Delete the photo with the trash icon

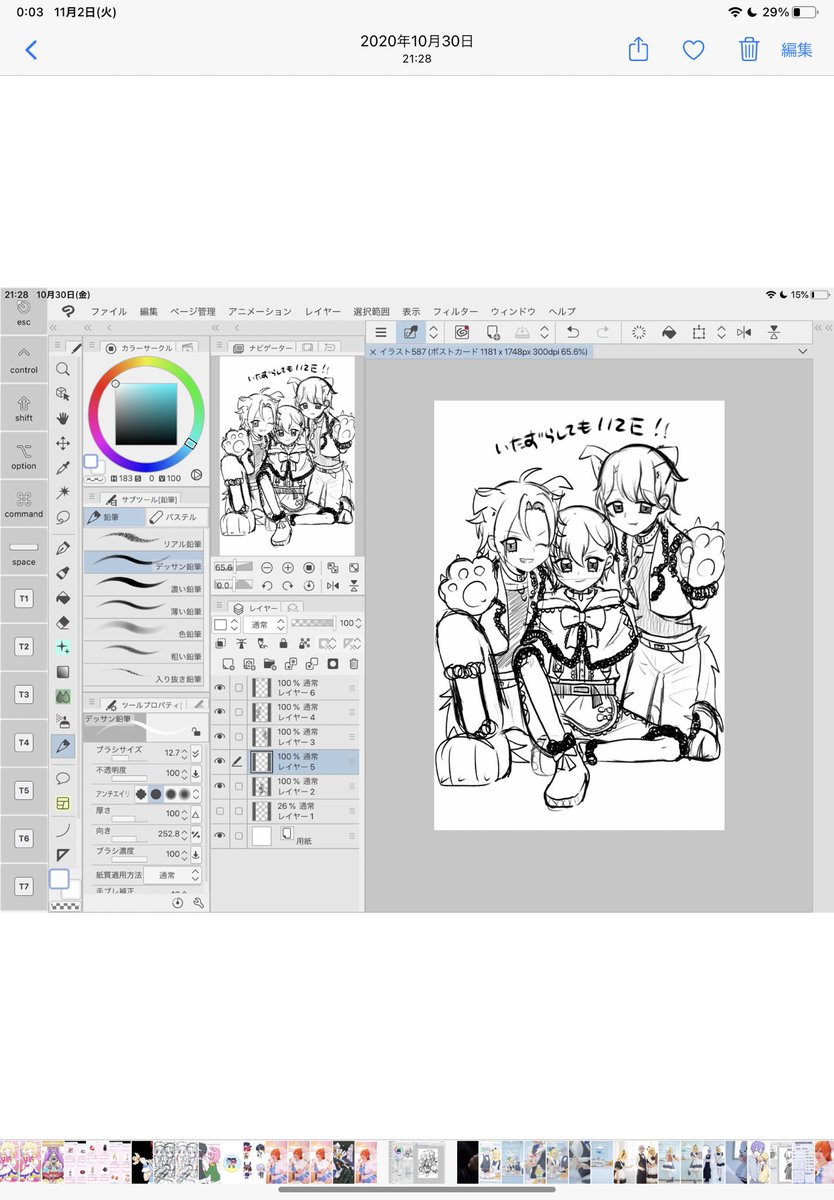749,49
